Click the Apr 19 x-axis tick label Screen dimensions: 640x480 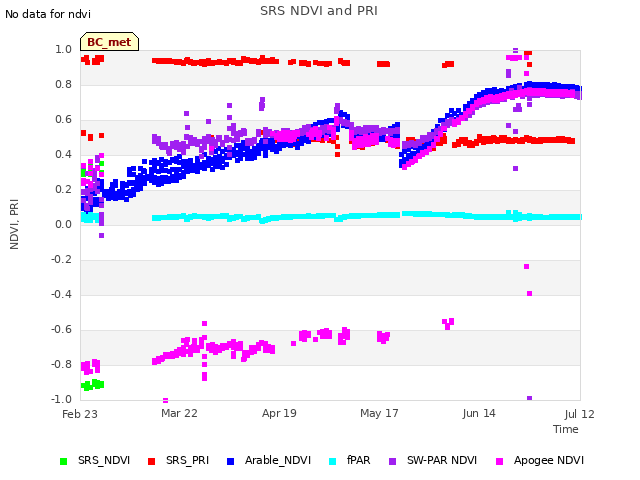279,413
